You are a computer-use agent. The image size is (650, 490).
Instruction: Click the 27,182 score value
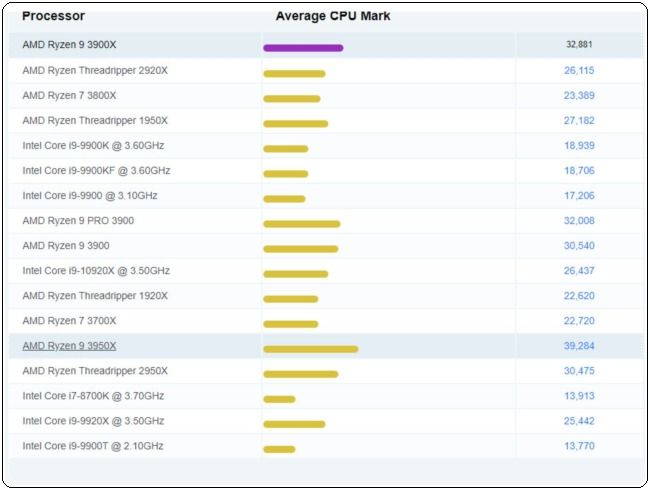point(579,120)
